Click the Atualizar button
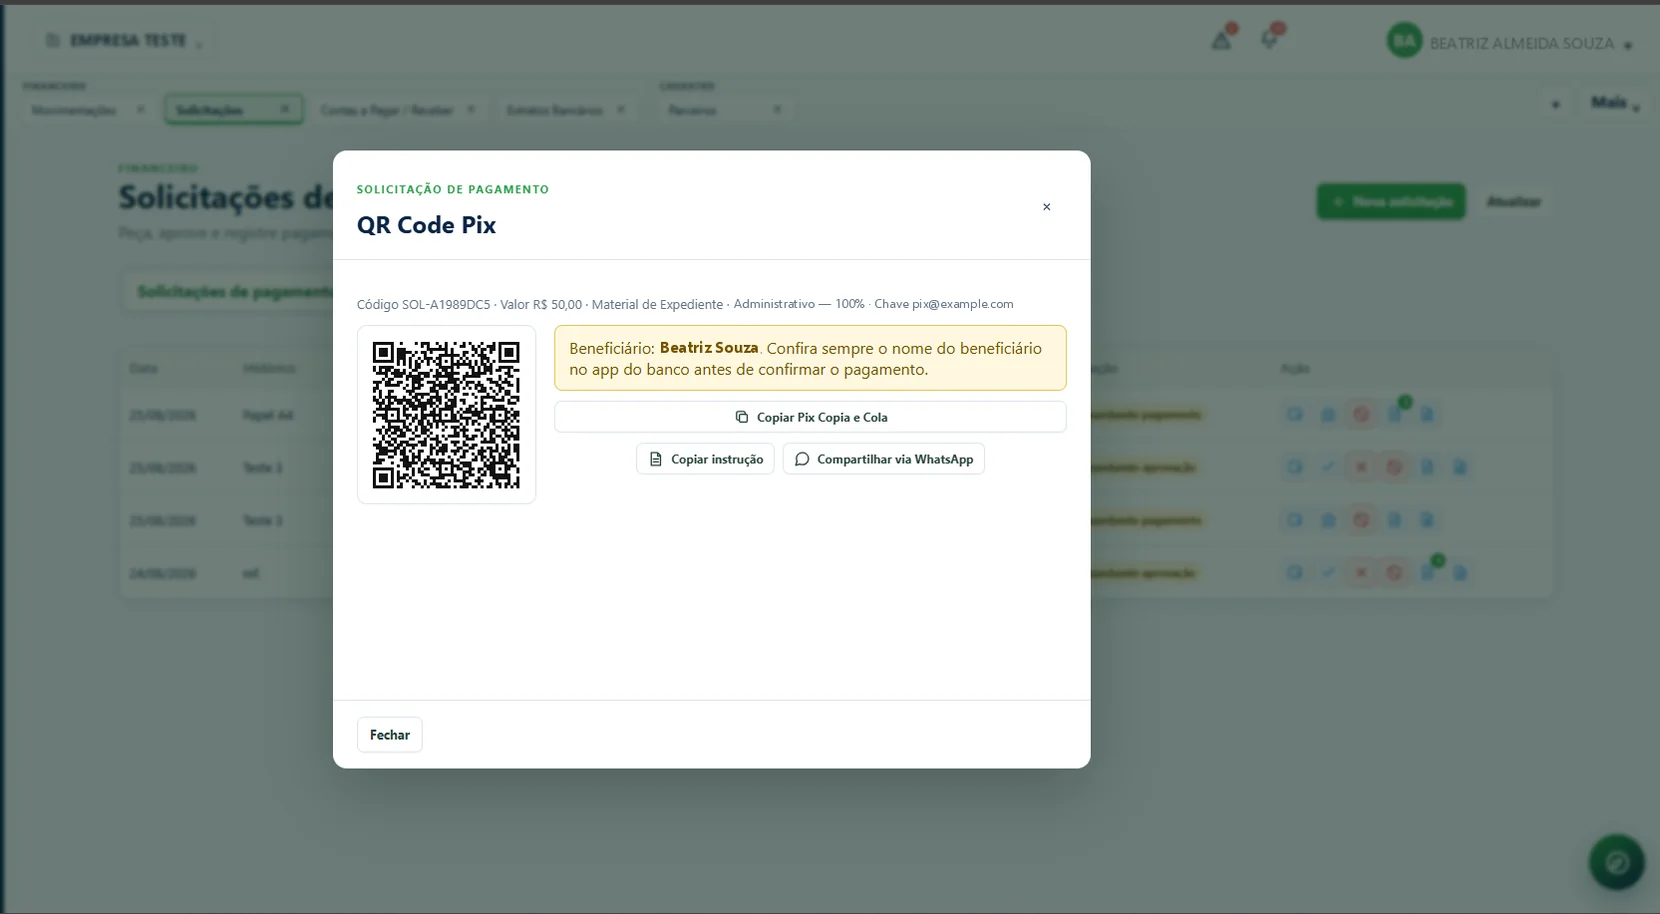 click(x=1513, y=202)
